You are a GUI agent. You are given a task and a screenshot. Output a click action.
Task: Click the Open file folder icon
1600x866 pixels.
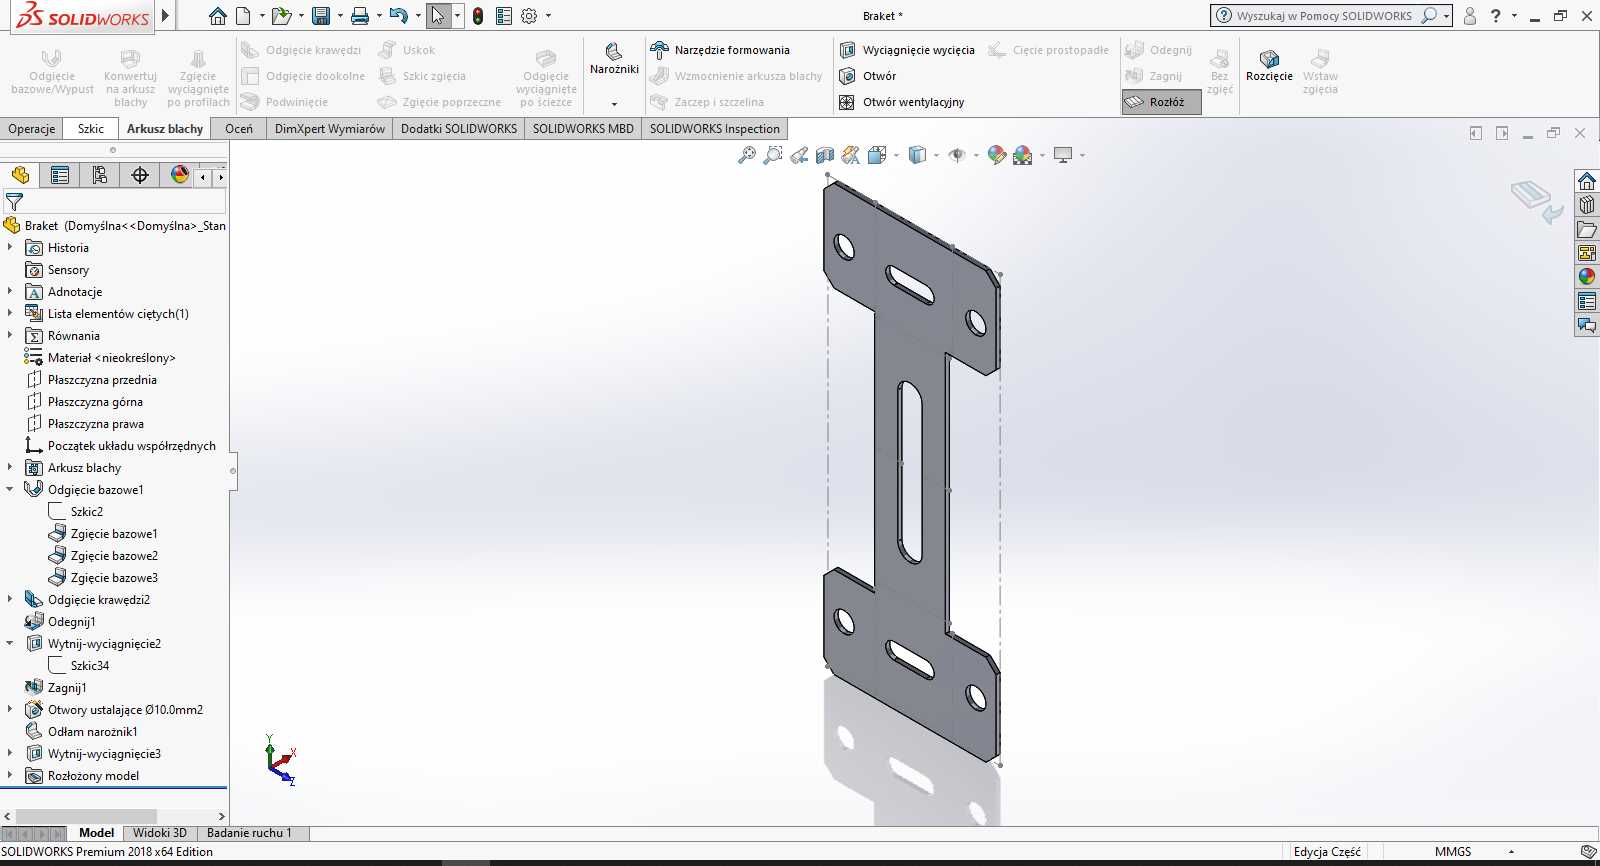(x=281, y=16)
